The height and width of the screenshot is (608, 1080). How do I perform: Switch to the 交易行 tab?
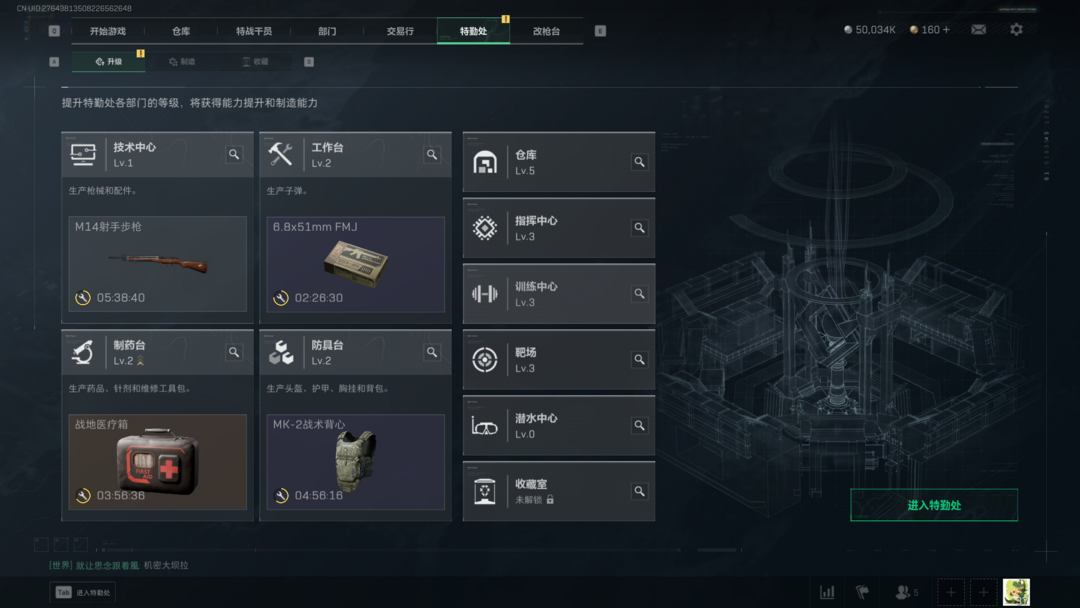click(400, 31)
